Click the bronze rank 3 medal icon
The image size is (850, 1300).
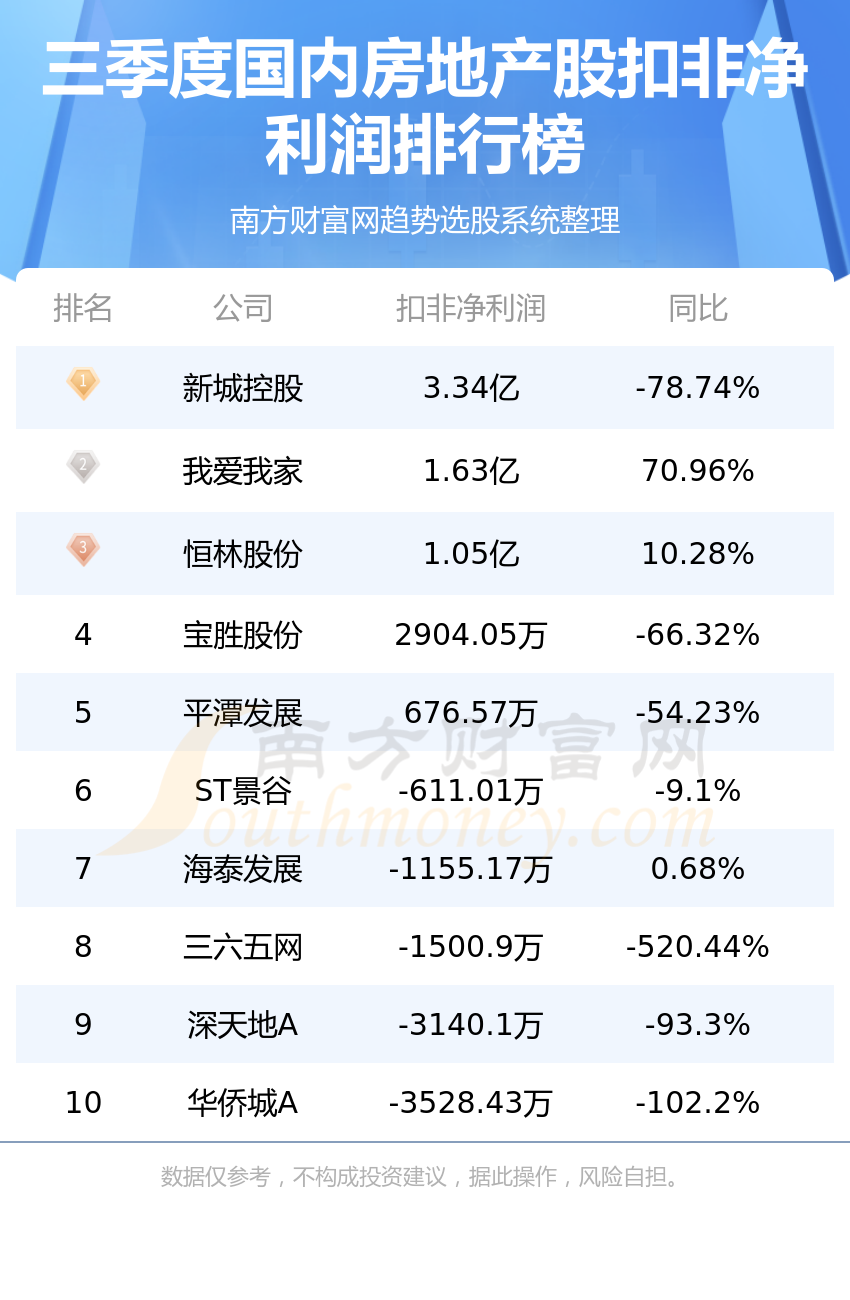click(83, 550)
